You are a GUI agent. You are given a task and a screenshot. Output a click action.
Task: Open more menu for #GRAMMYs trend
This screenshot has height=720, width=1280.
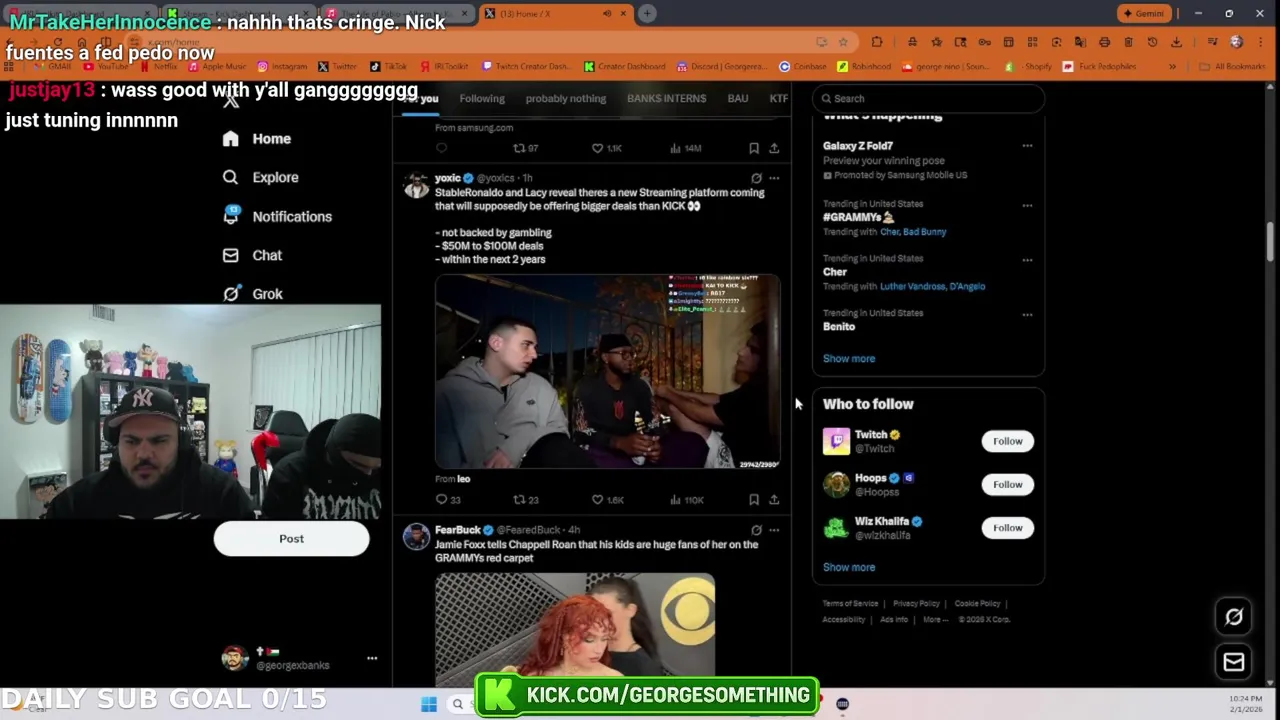1027,205
